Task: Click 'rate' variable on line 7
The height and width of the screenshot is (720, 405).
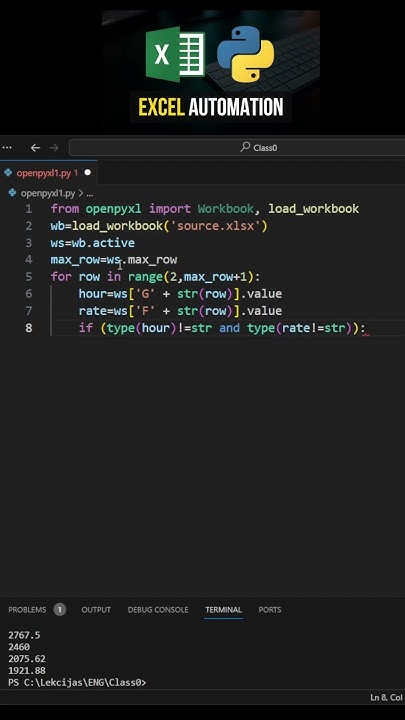Action: pos(92,311)
